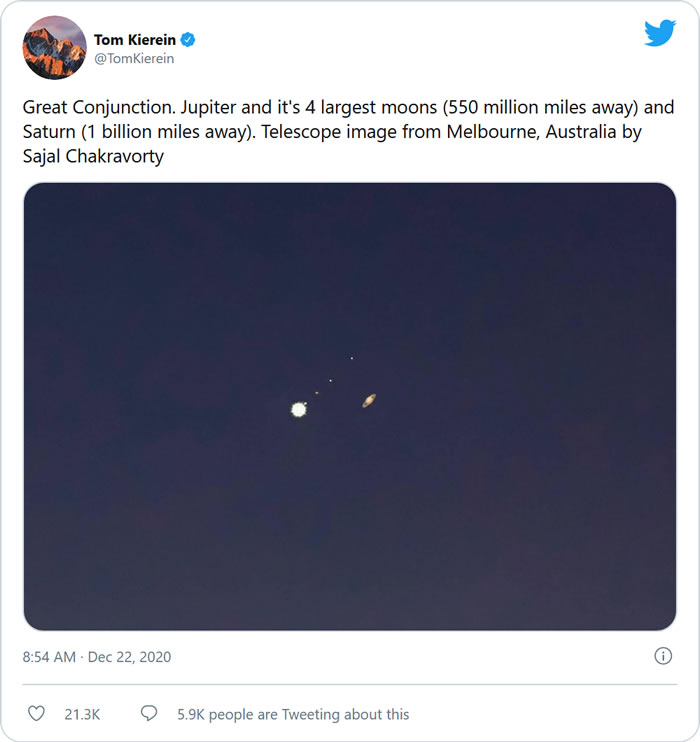
Task: Click the info circle icon
Action: pos(662,656)
